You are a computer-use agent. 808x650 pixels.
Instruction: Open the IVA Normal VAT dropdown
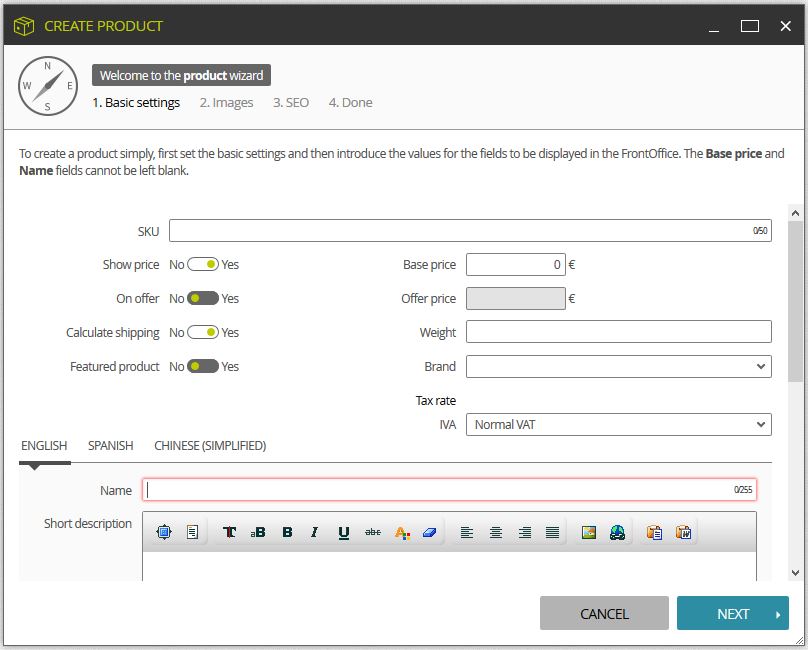coord(618,425)
